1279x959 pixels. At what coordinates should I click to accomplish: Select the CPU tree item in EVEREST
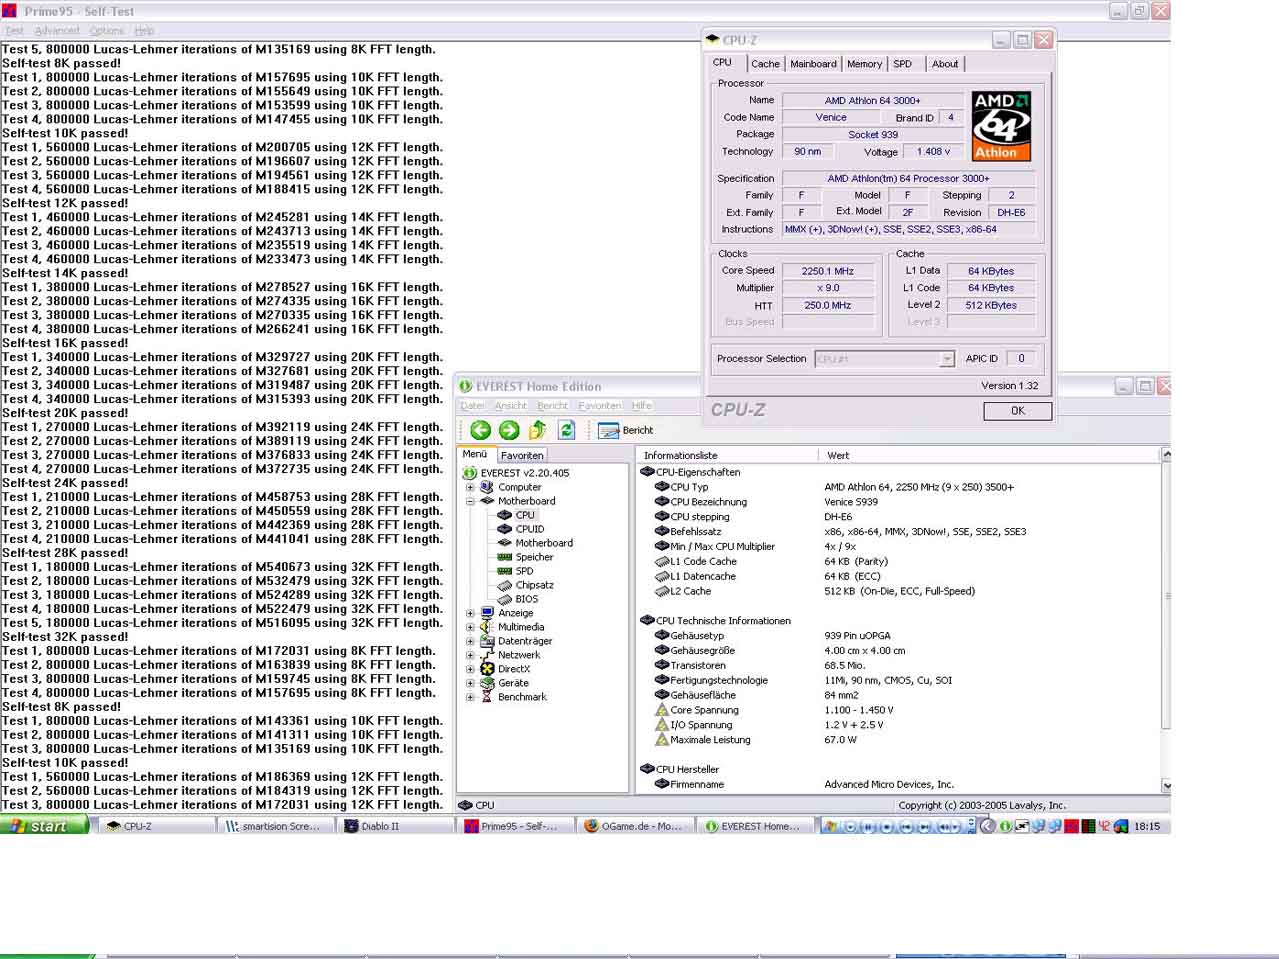click(x=525, y=515)
